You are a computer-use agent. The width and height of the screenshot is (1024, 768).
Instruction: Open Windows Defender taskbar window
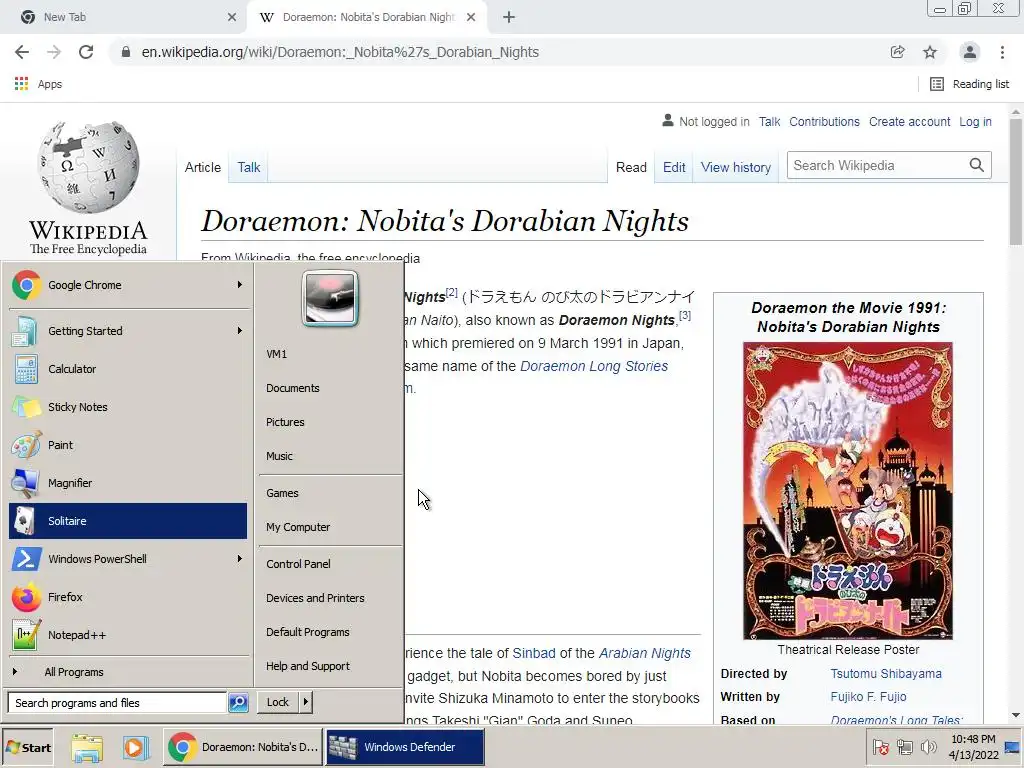click(405, 747)
